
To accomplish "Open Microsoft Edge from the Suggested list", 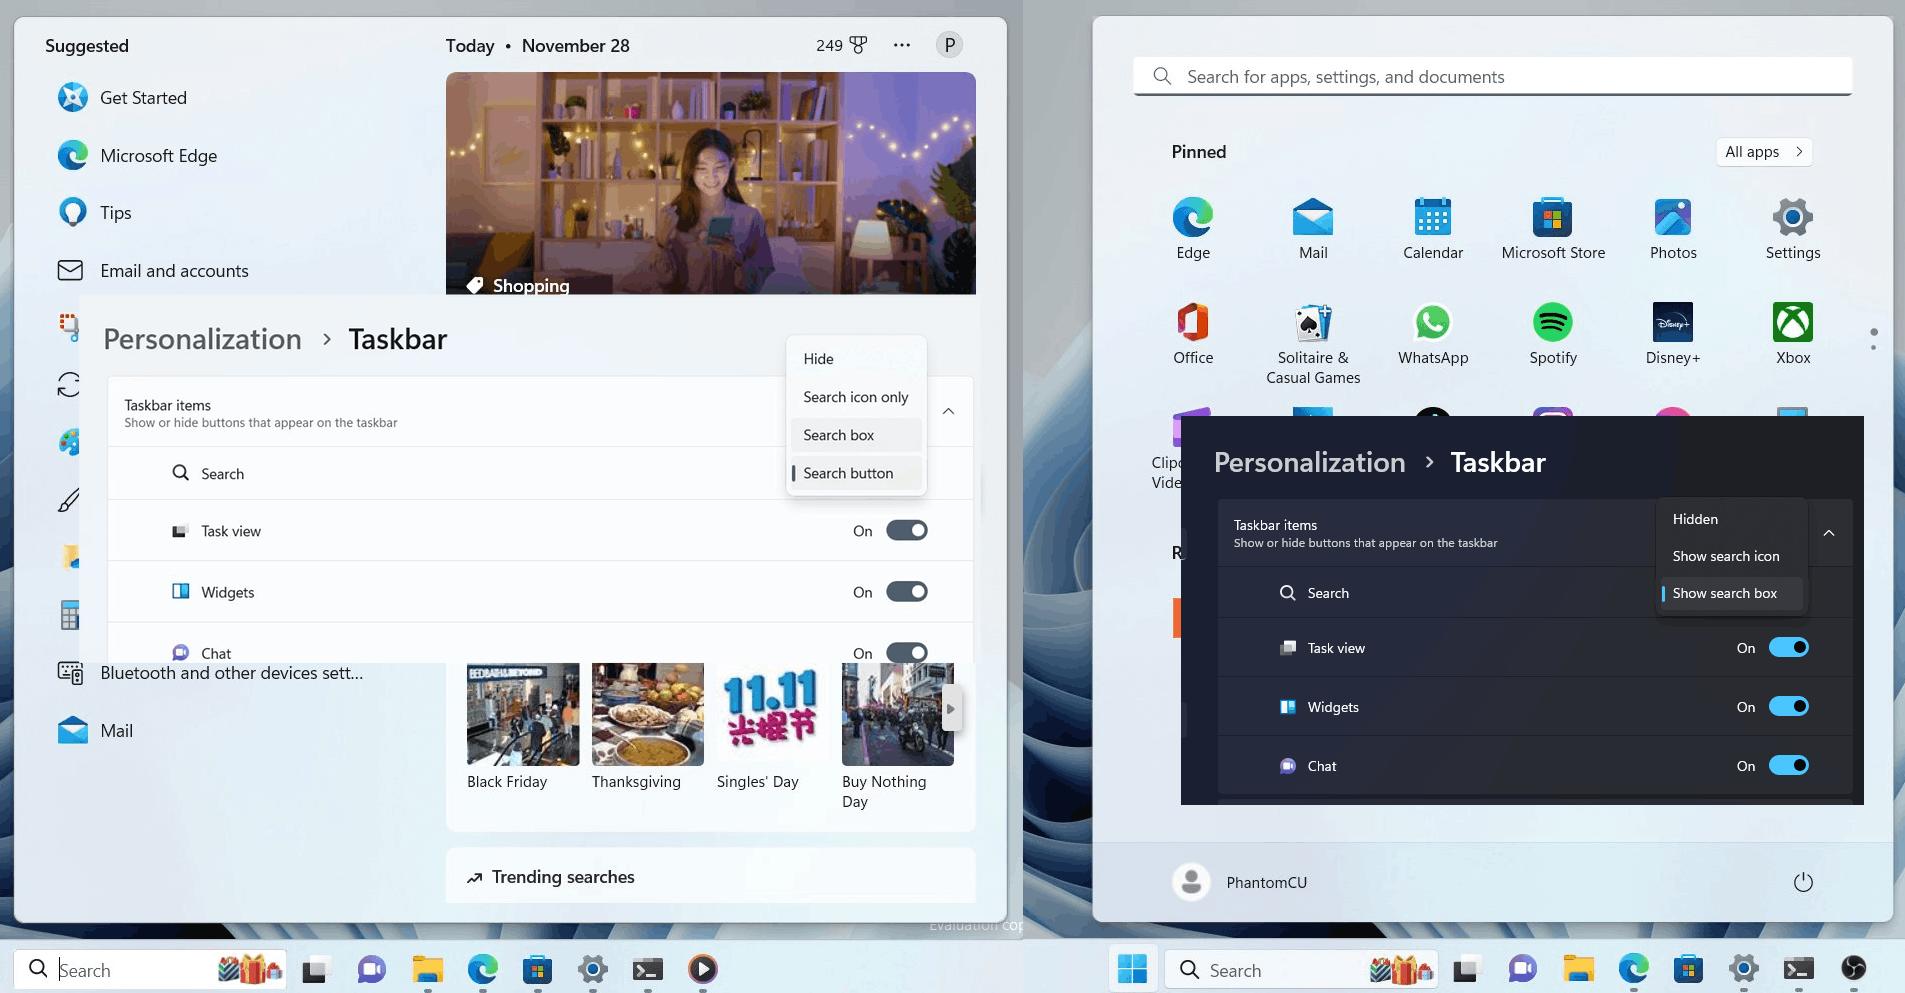I will click(158, 155).
